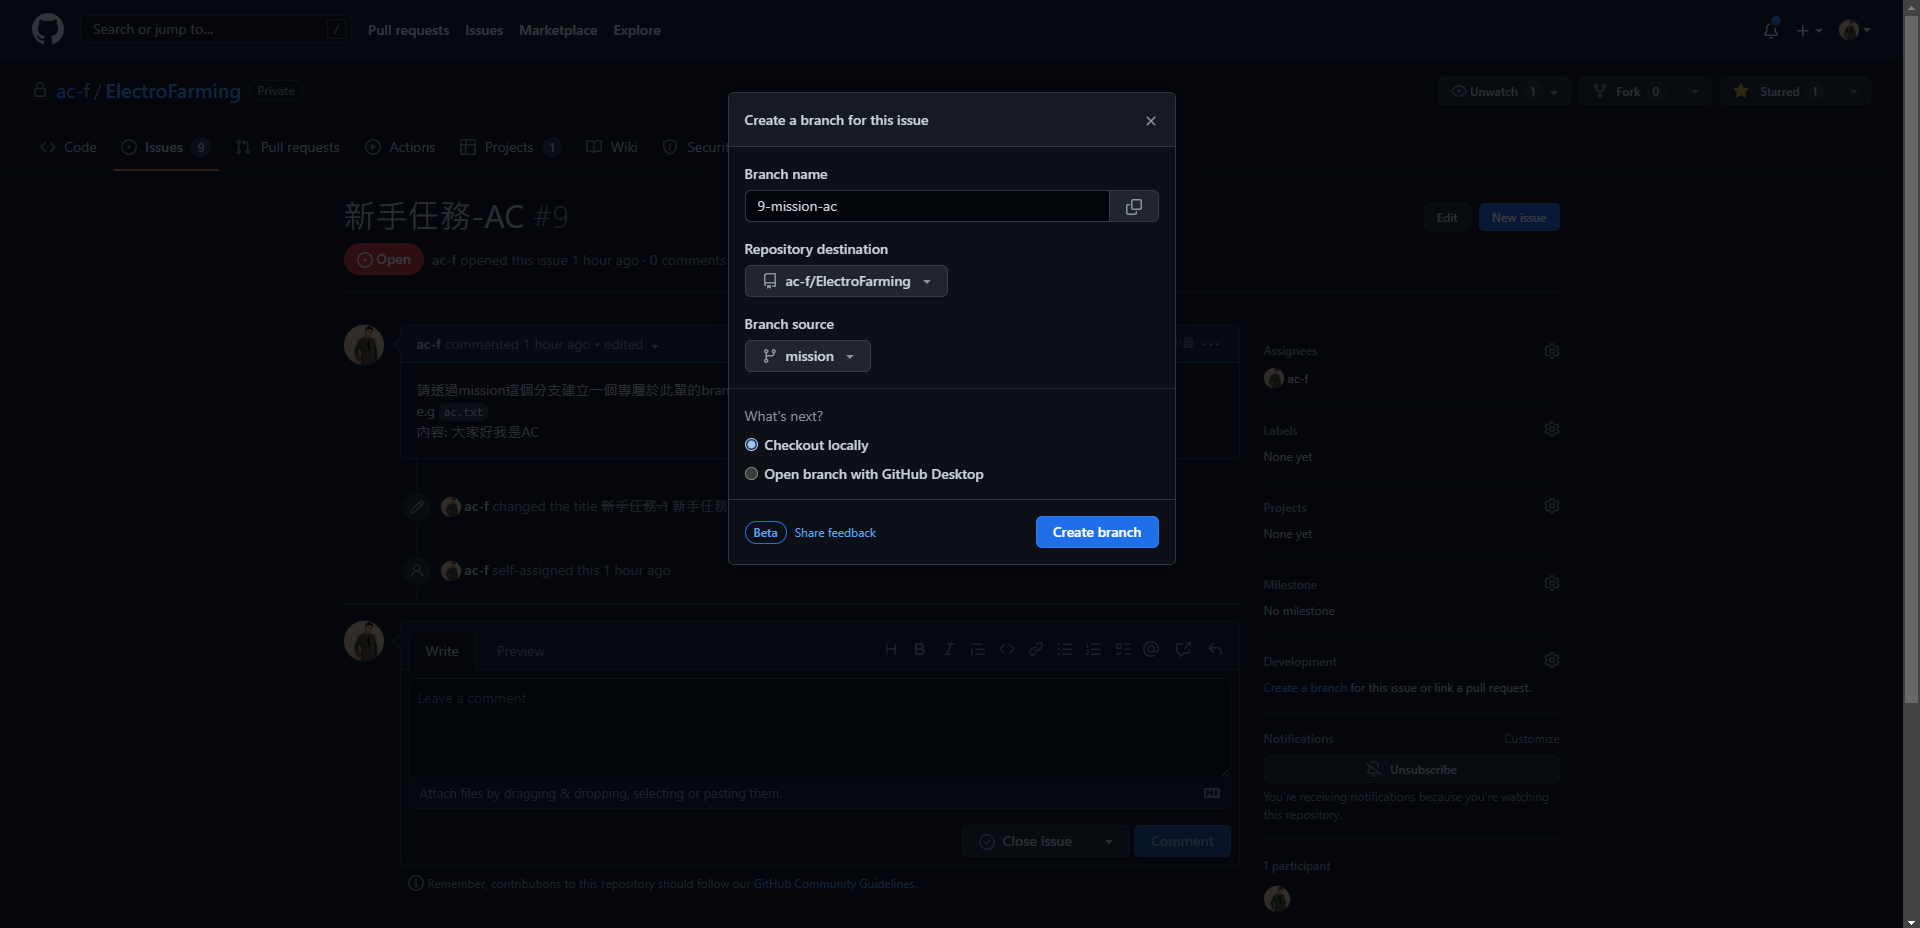Click the Leave a comment text area
Image resolution: width=1920 pixels, height=928 pixels.
[819, 728]
